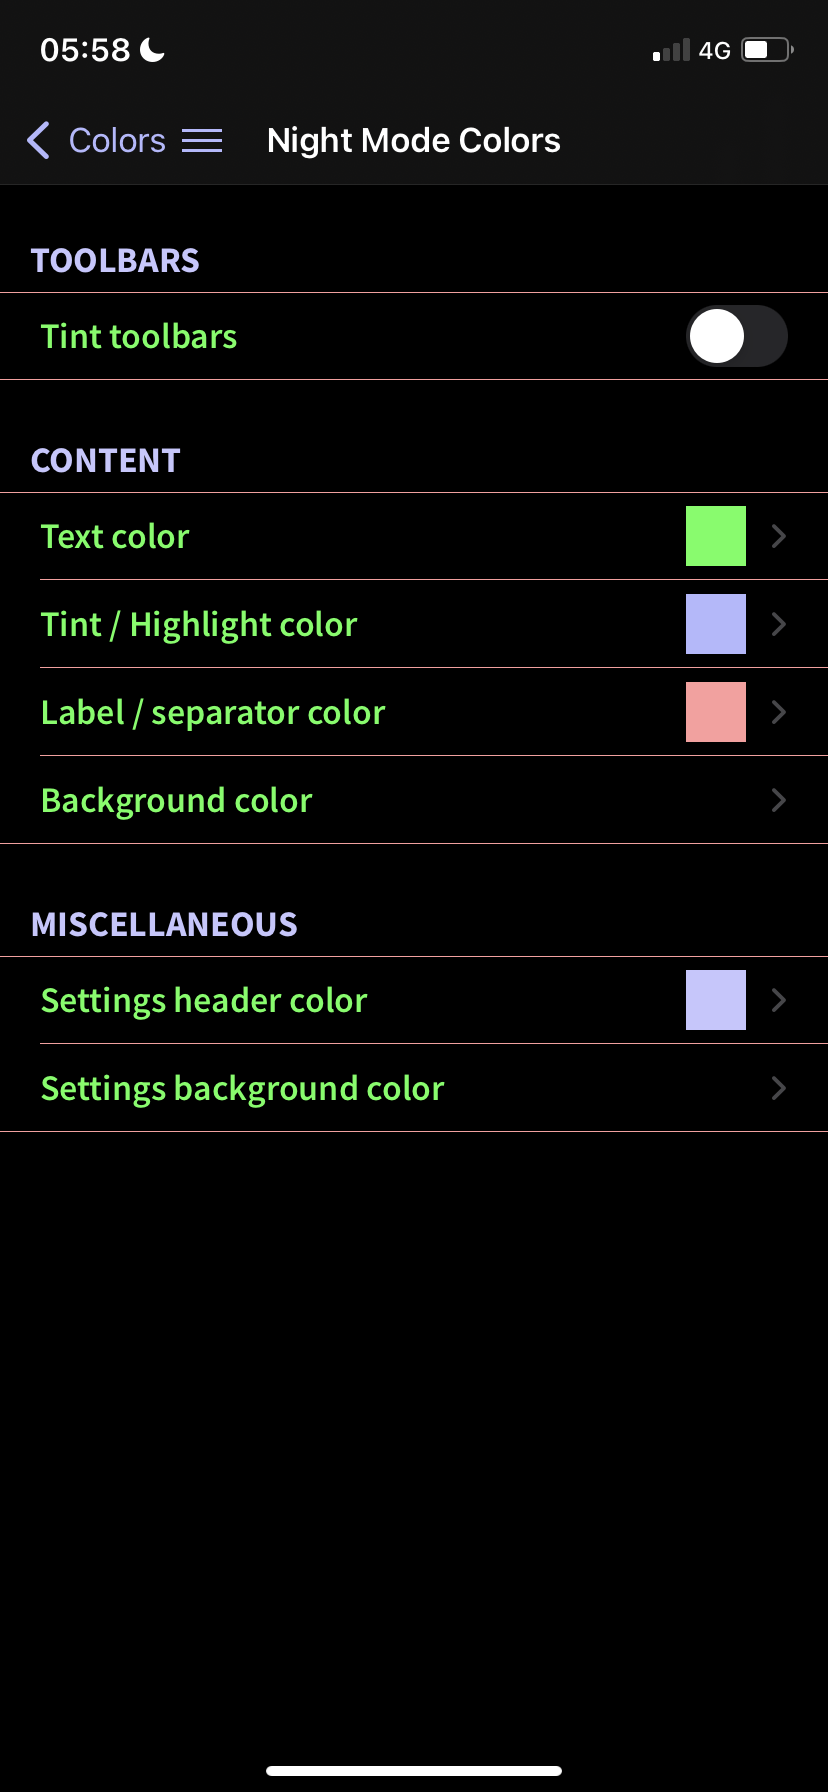Open Background color chevron

[x=779, y=800]
